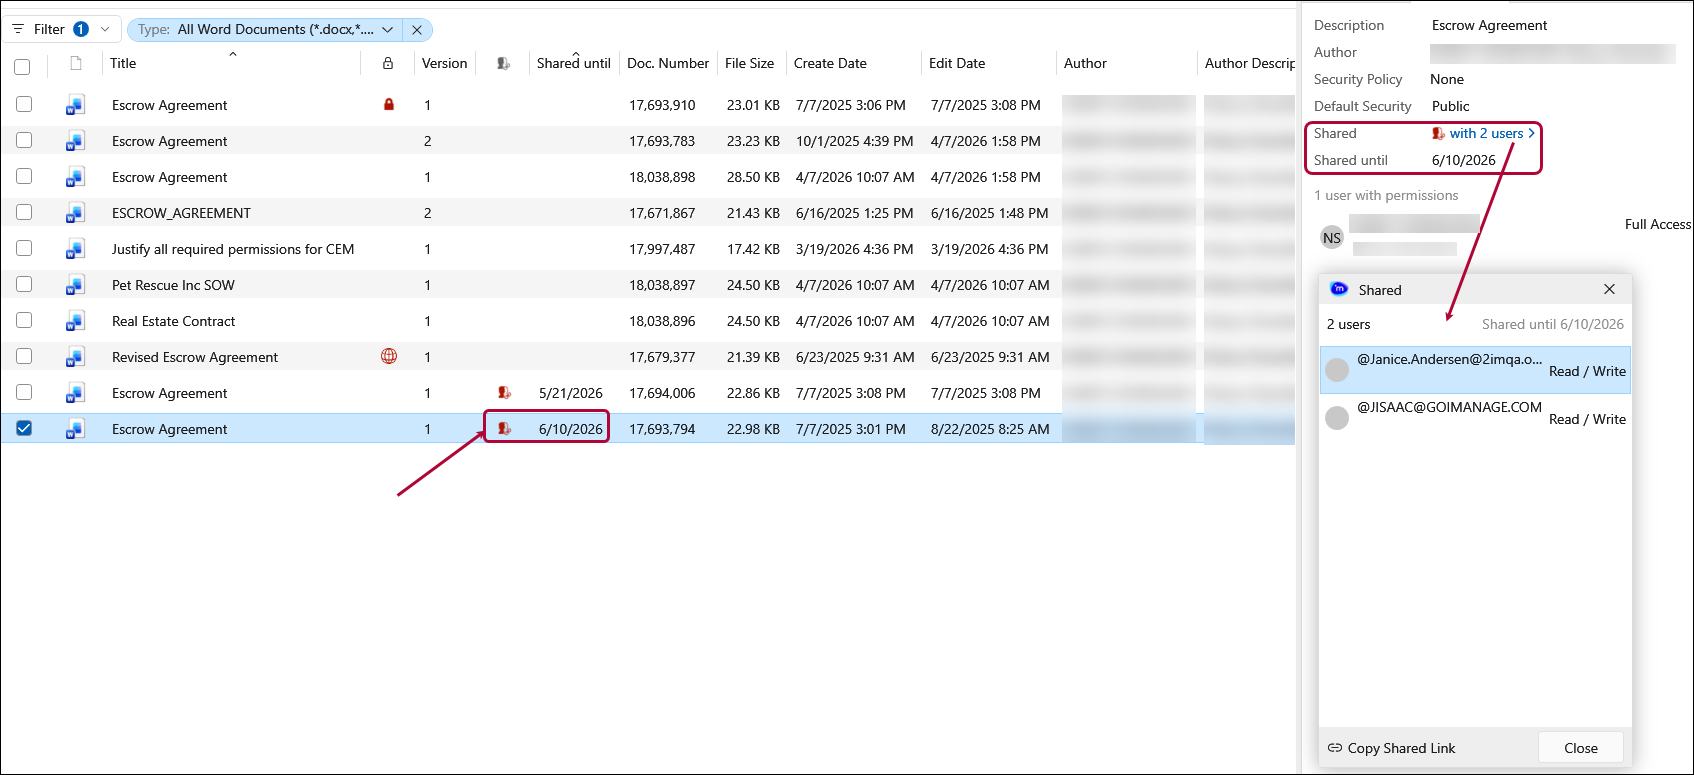Check the Pet Rescue Inc SOW checkbox
Screen dimensions: 1694x775
24,284
